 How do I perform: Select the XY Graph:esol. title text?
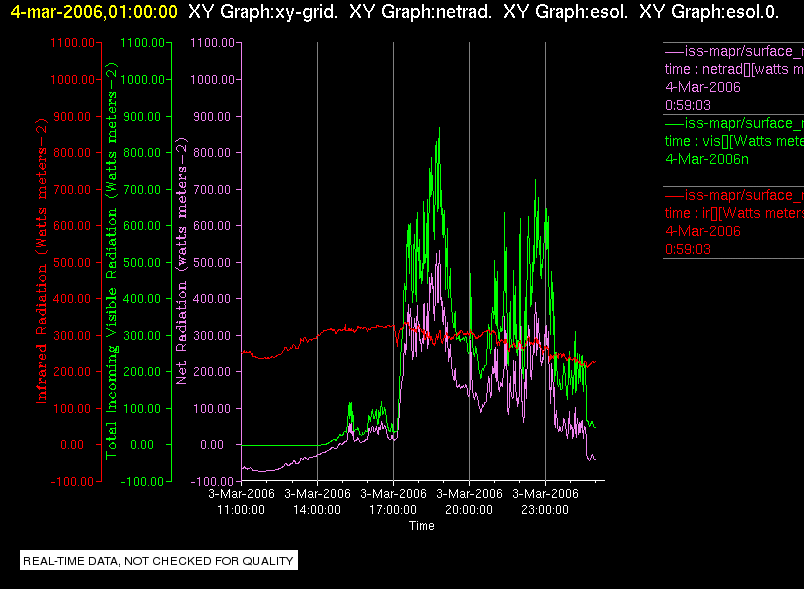click(x=566, y=11)
